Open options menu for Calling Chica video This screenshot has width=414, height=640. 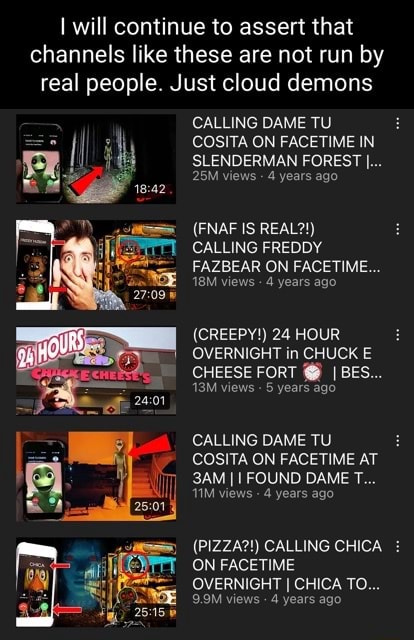[397, 546]
